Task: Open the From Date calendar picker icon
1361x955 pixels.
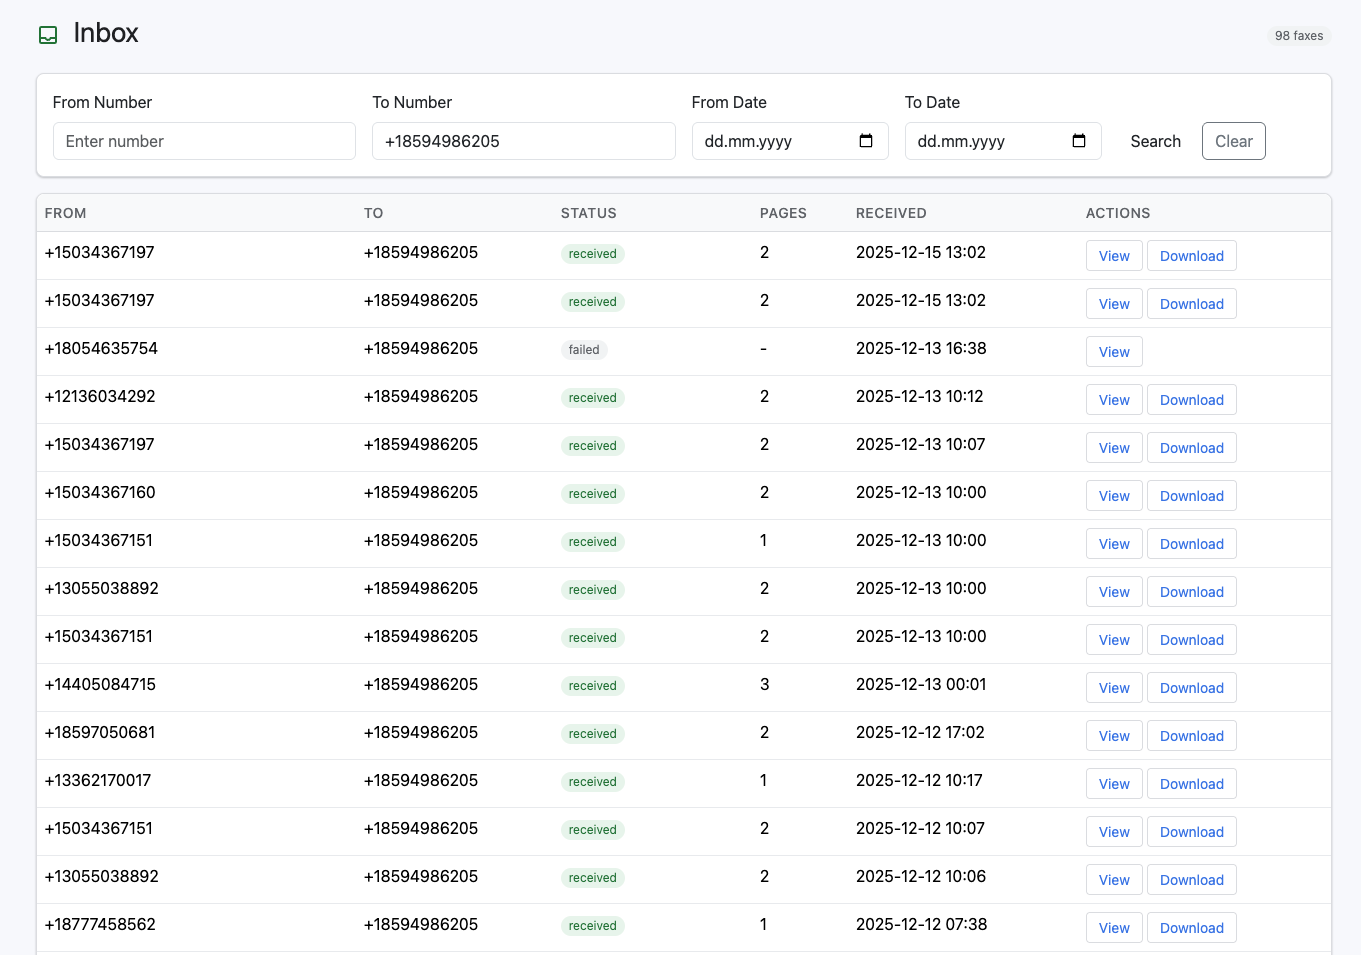Action: click(866, 141)
